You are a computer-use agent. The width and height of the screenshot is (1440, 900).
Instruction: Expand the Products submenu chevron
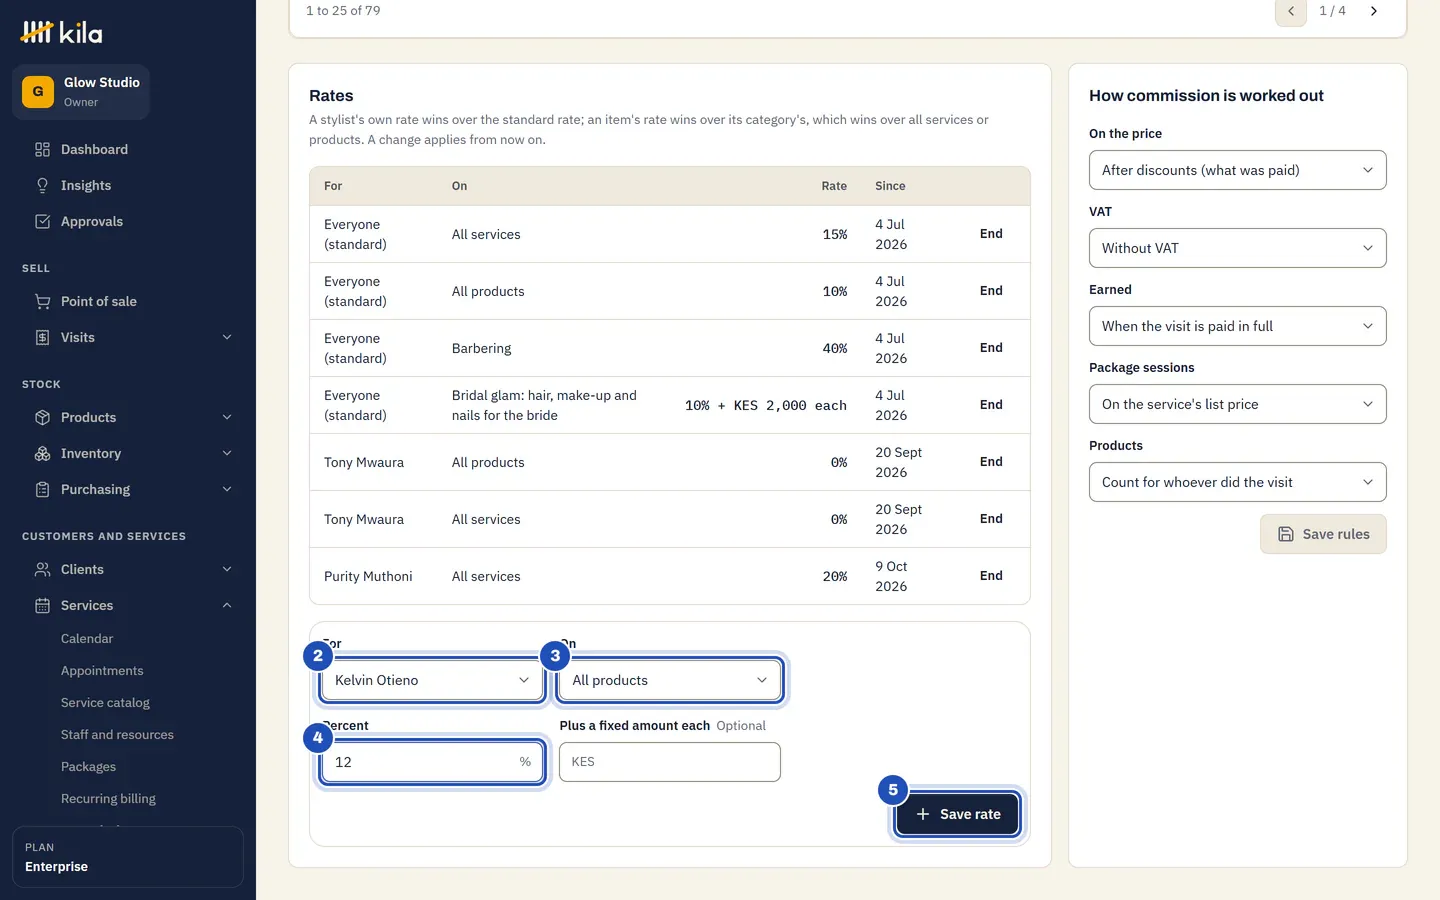coord(227,418)
